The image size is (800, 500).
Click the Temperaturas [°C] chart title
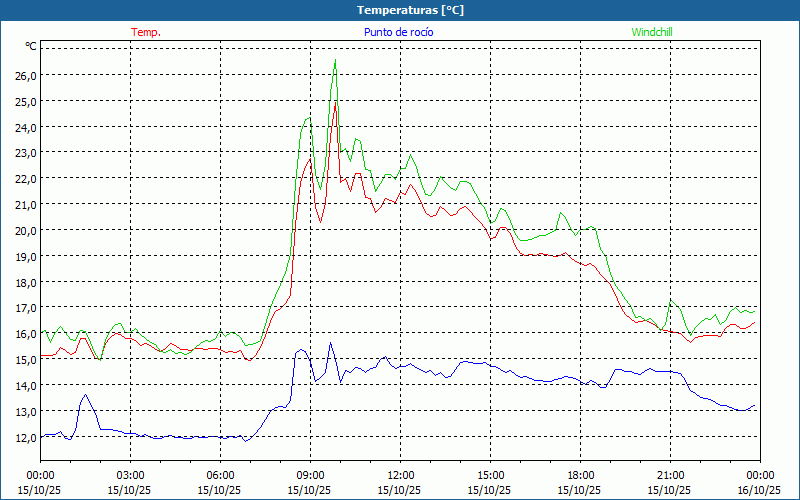point(410,9)
